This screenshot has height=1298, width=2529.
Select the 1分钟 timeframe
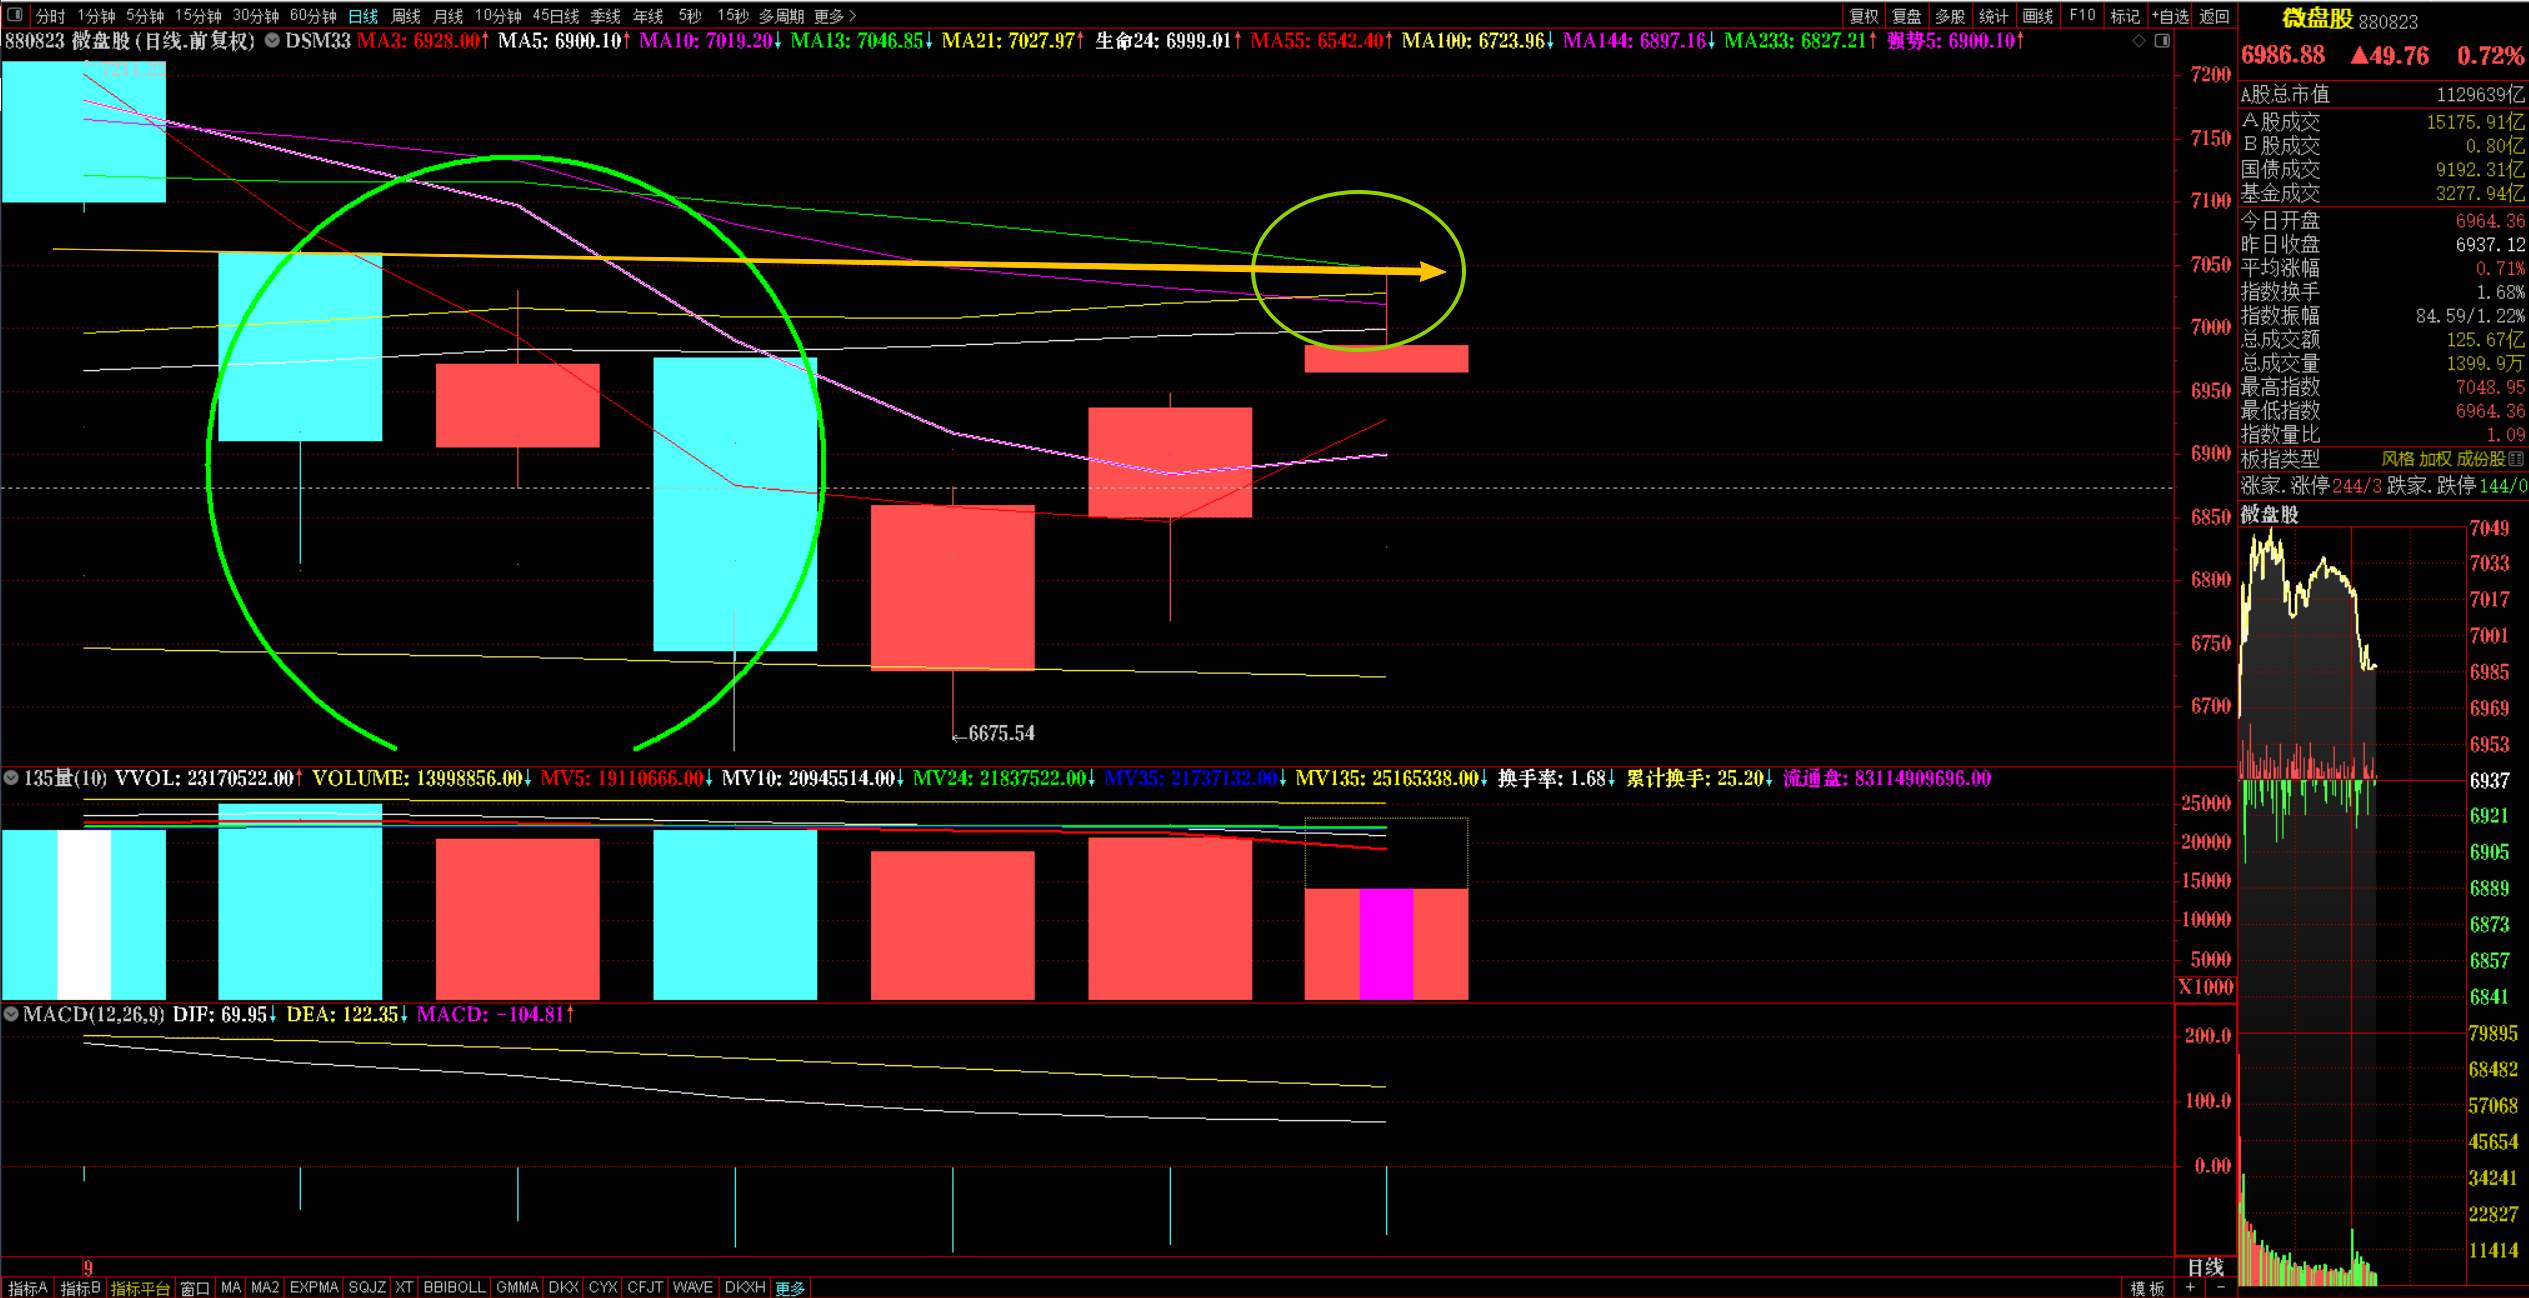click(97, 16)
